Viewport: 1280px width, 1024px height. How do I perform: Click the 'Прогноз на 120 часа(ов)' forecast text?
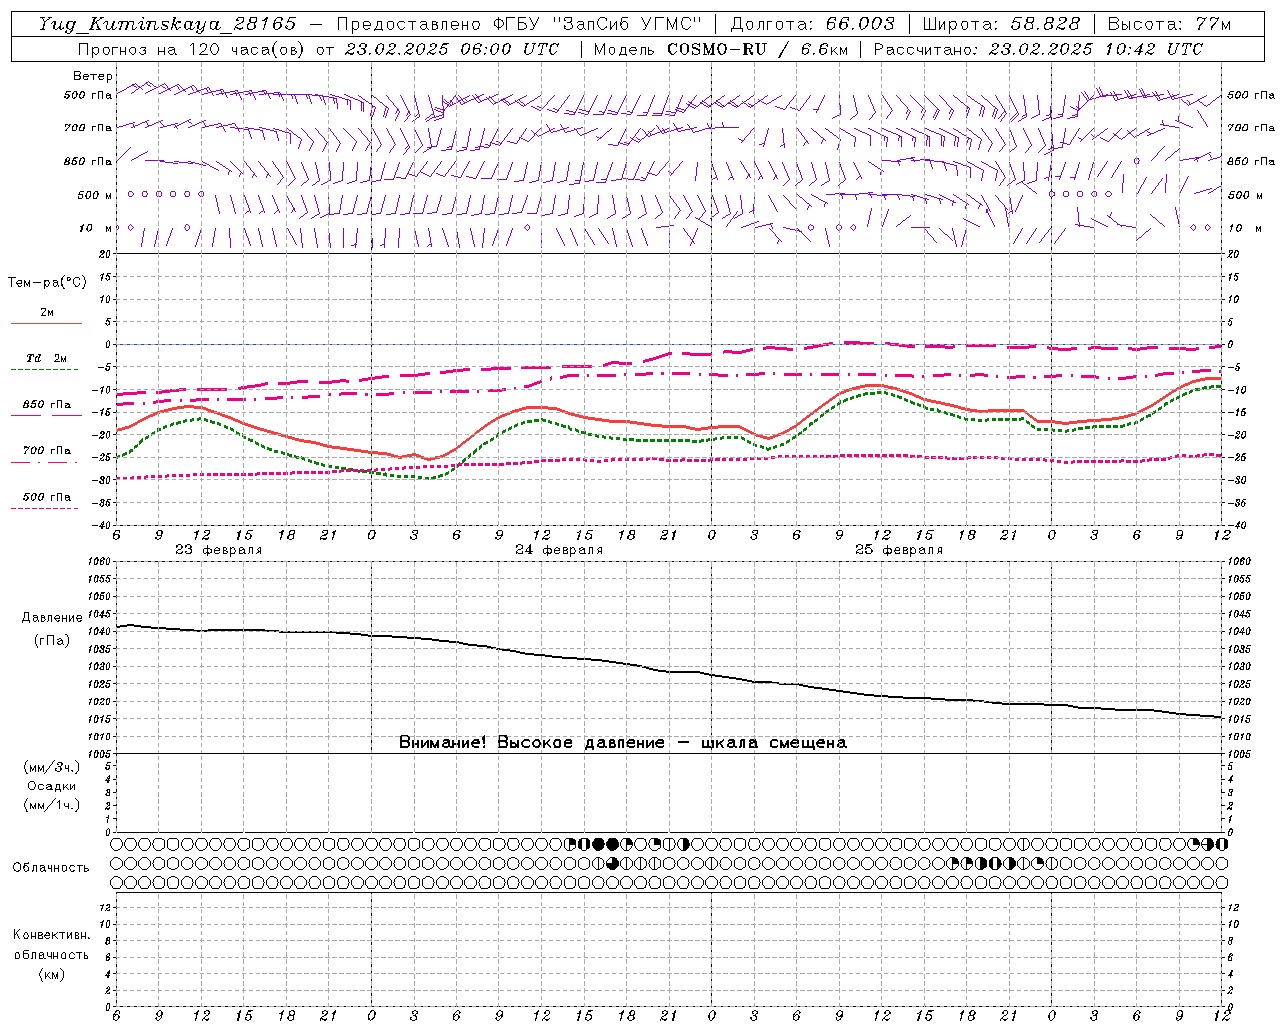192,49
